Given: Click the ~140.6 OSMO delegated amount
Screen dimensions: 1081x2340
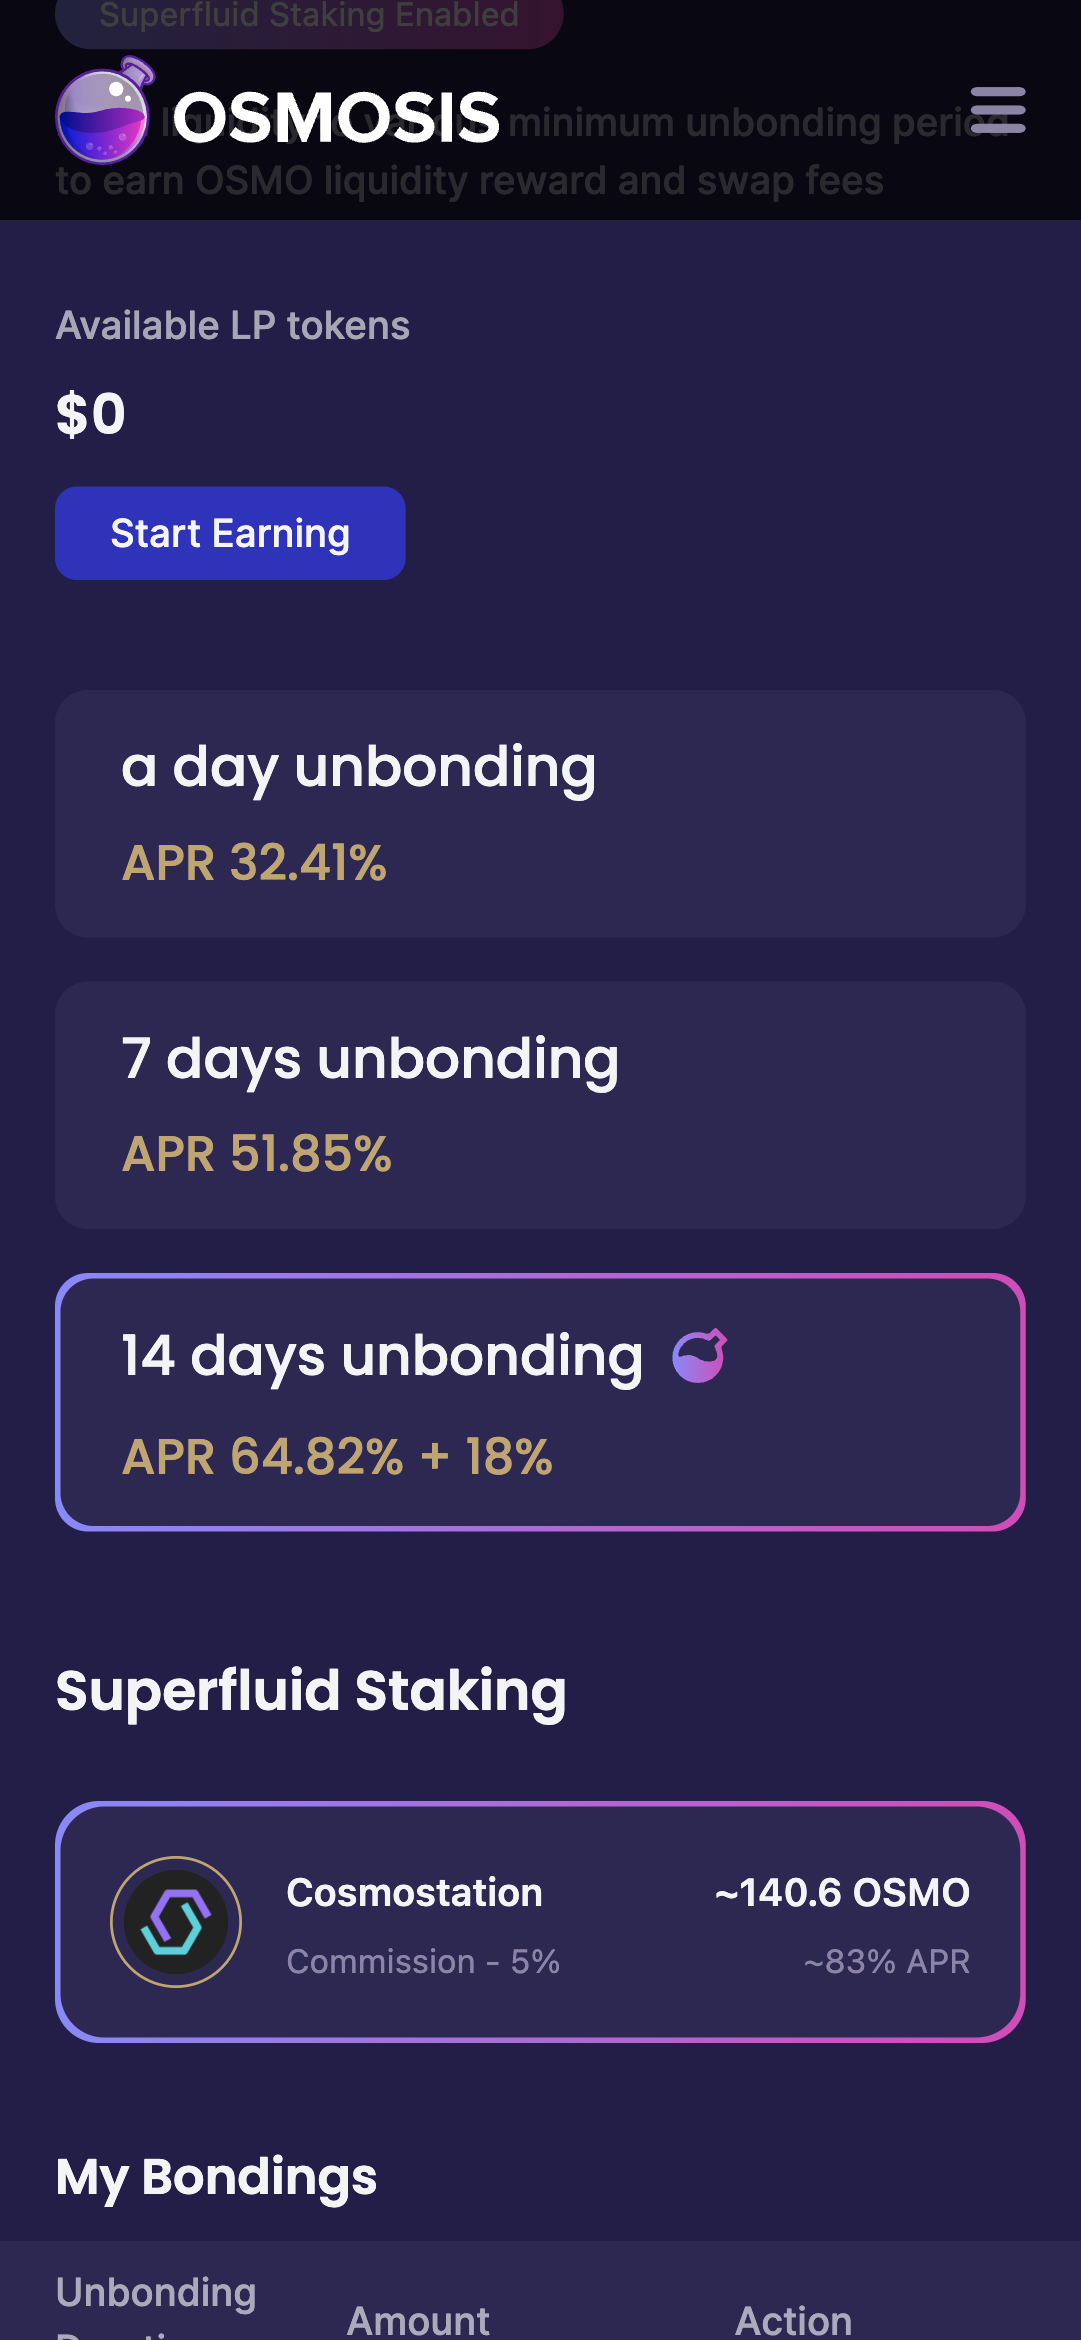Looking at the screenshot, I should click(842, 1892).
